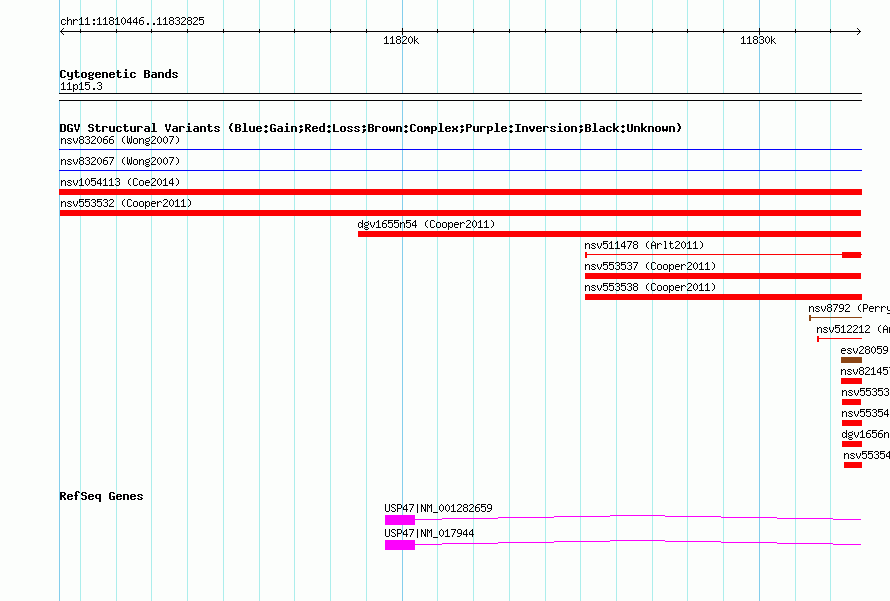Image resolution: width=890 pixels, height=601 pixels.
Task: Select the nsv553537 (Cooper2011) variant label
Action: [x=650, y=266]
